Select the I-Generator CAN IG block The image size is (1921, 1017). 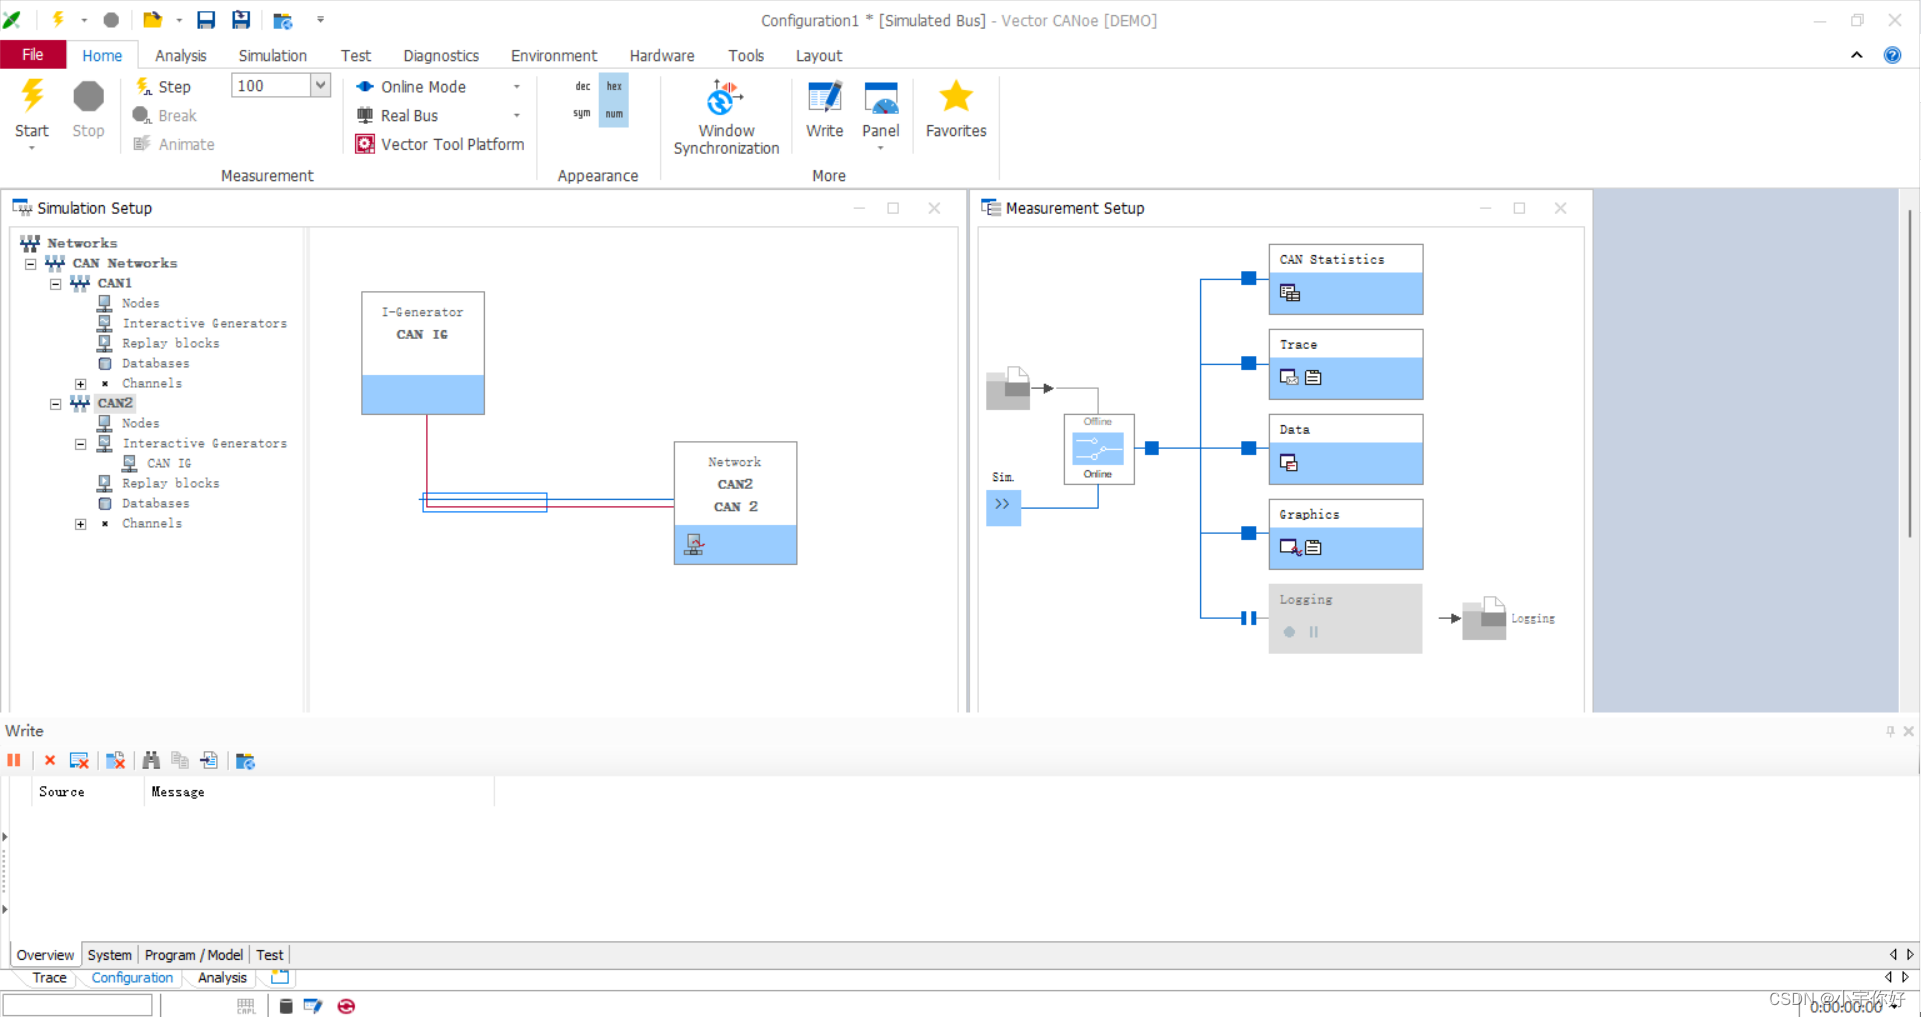(x=423, y=353)
